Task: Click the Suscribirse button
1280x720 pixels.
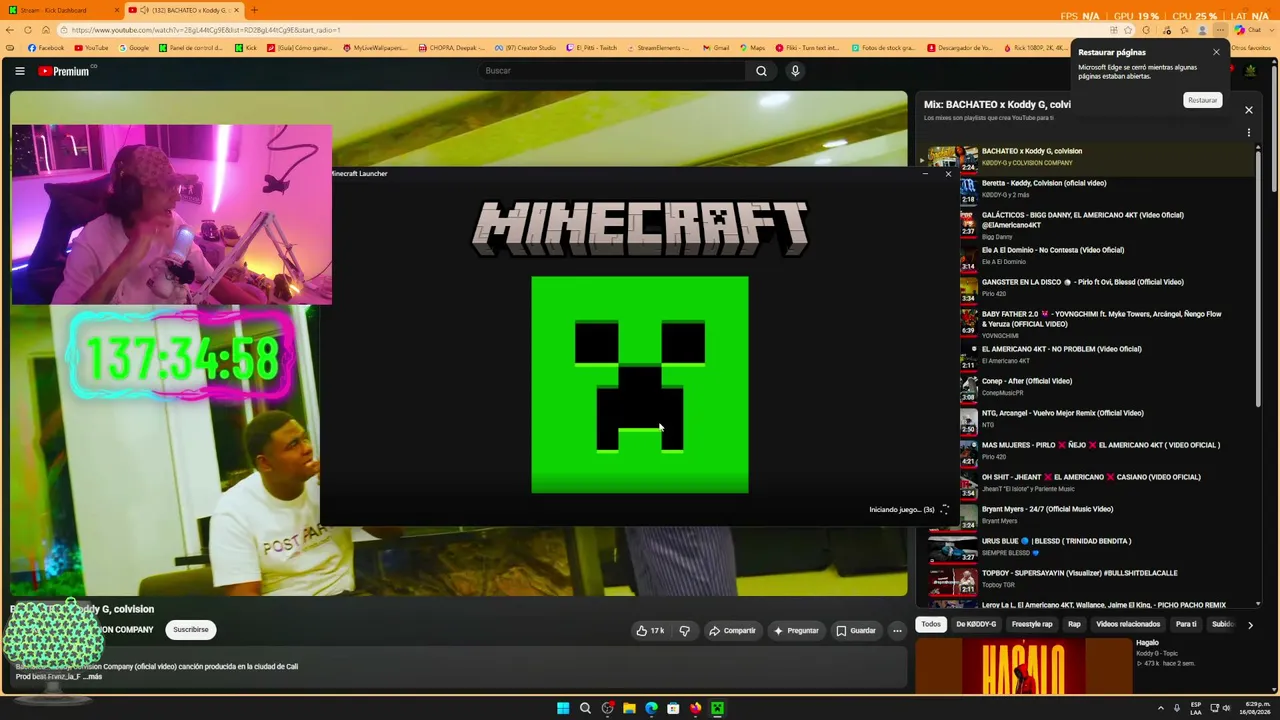Action: point(190,630)
